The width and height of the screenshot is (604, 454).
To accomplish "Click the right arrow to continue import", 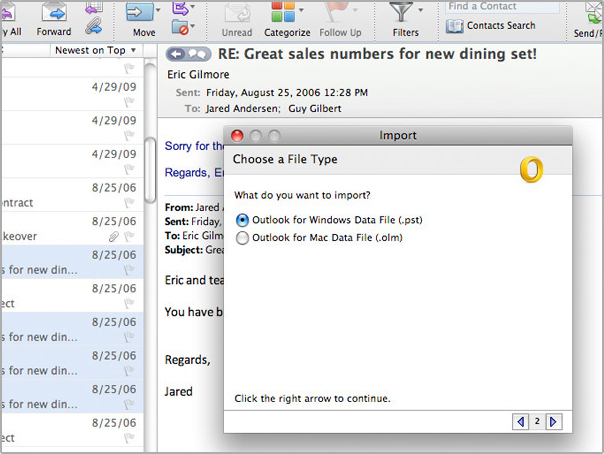I will tap(554, 422).
